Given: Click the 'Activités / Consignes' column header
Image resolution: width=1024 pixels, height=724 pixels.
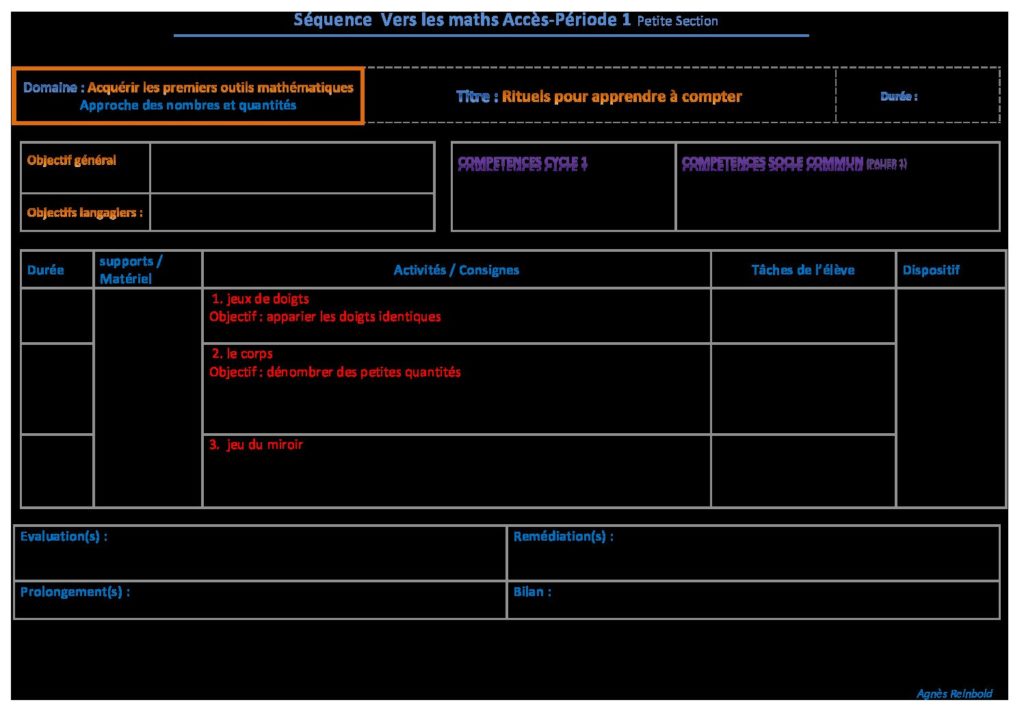Looking at the screenshot, I should (x=456, y=270).
